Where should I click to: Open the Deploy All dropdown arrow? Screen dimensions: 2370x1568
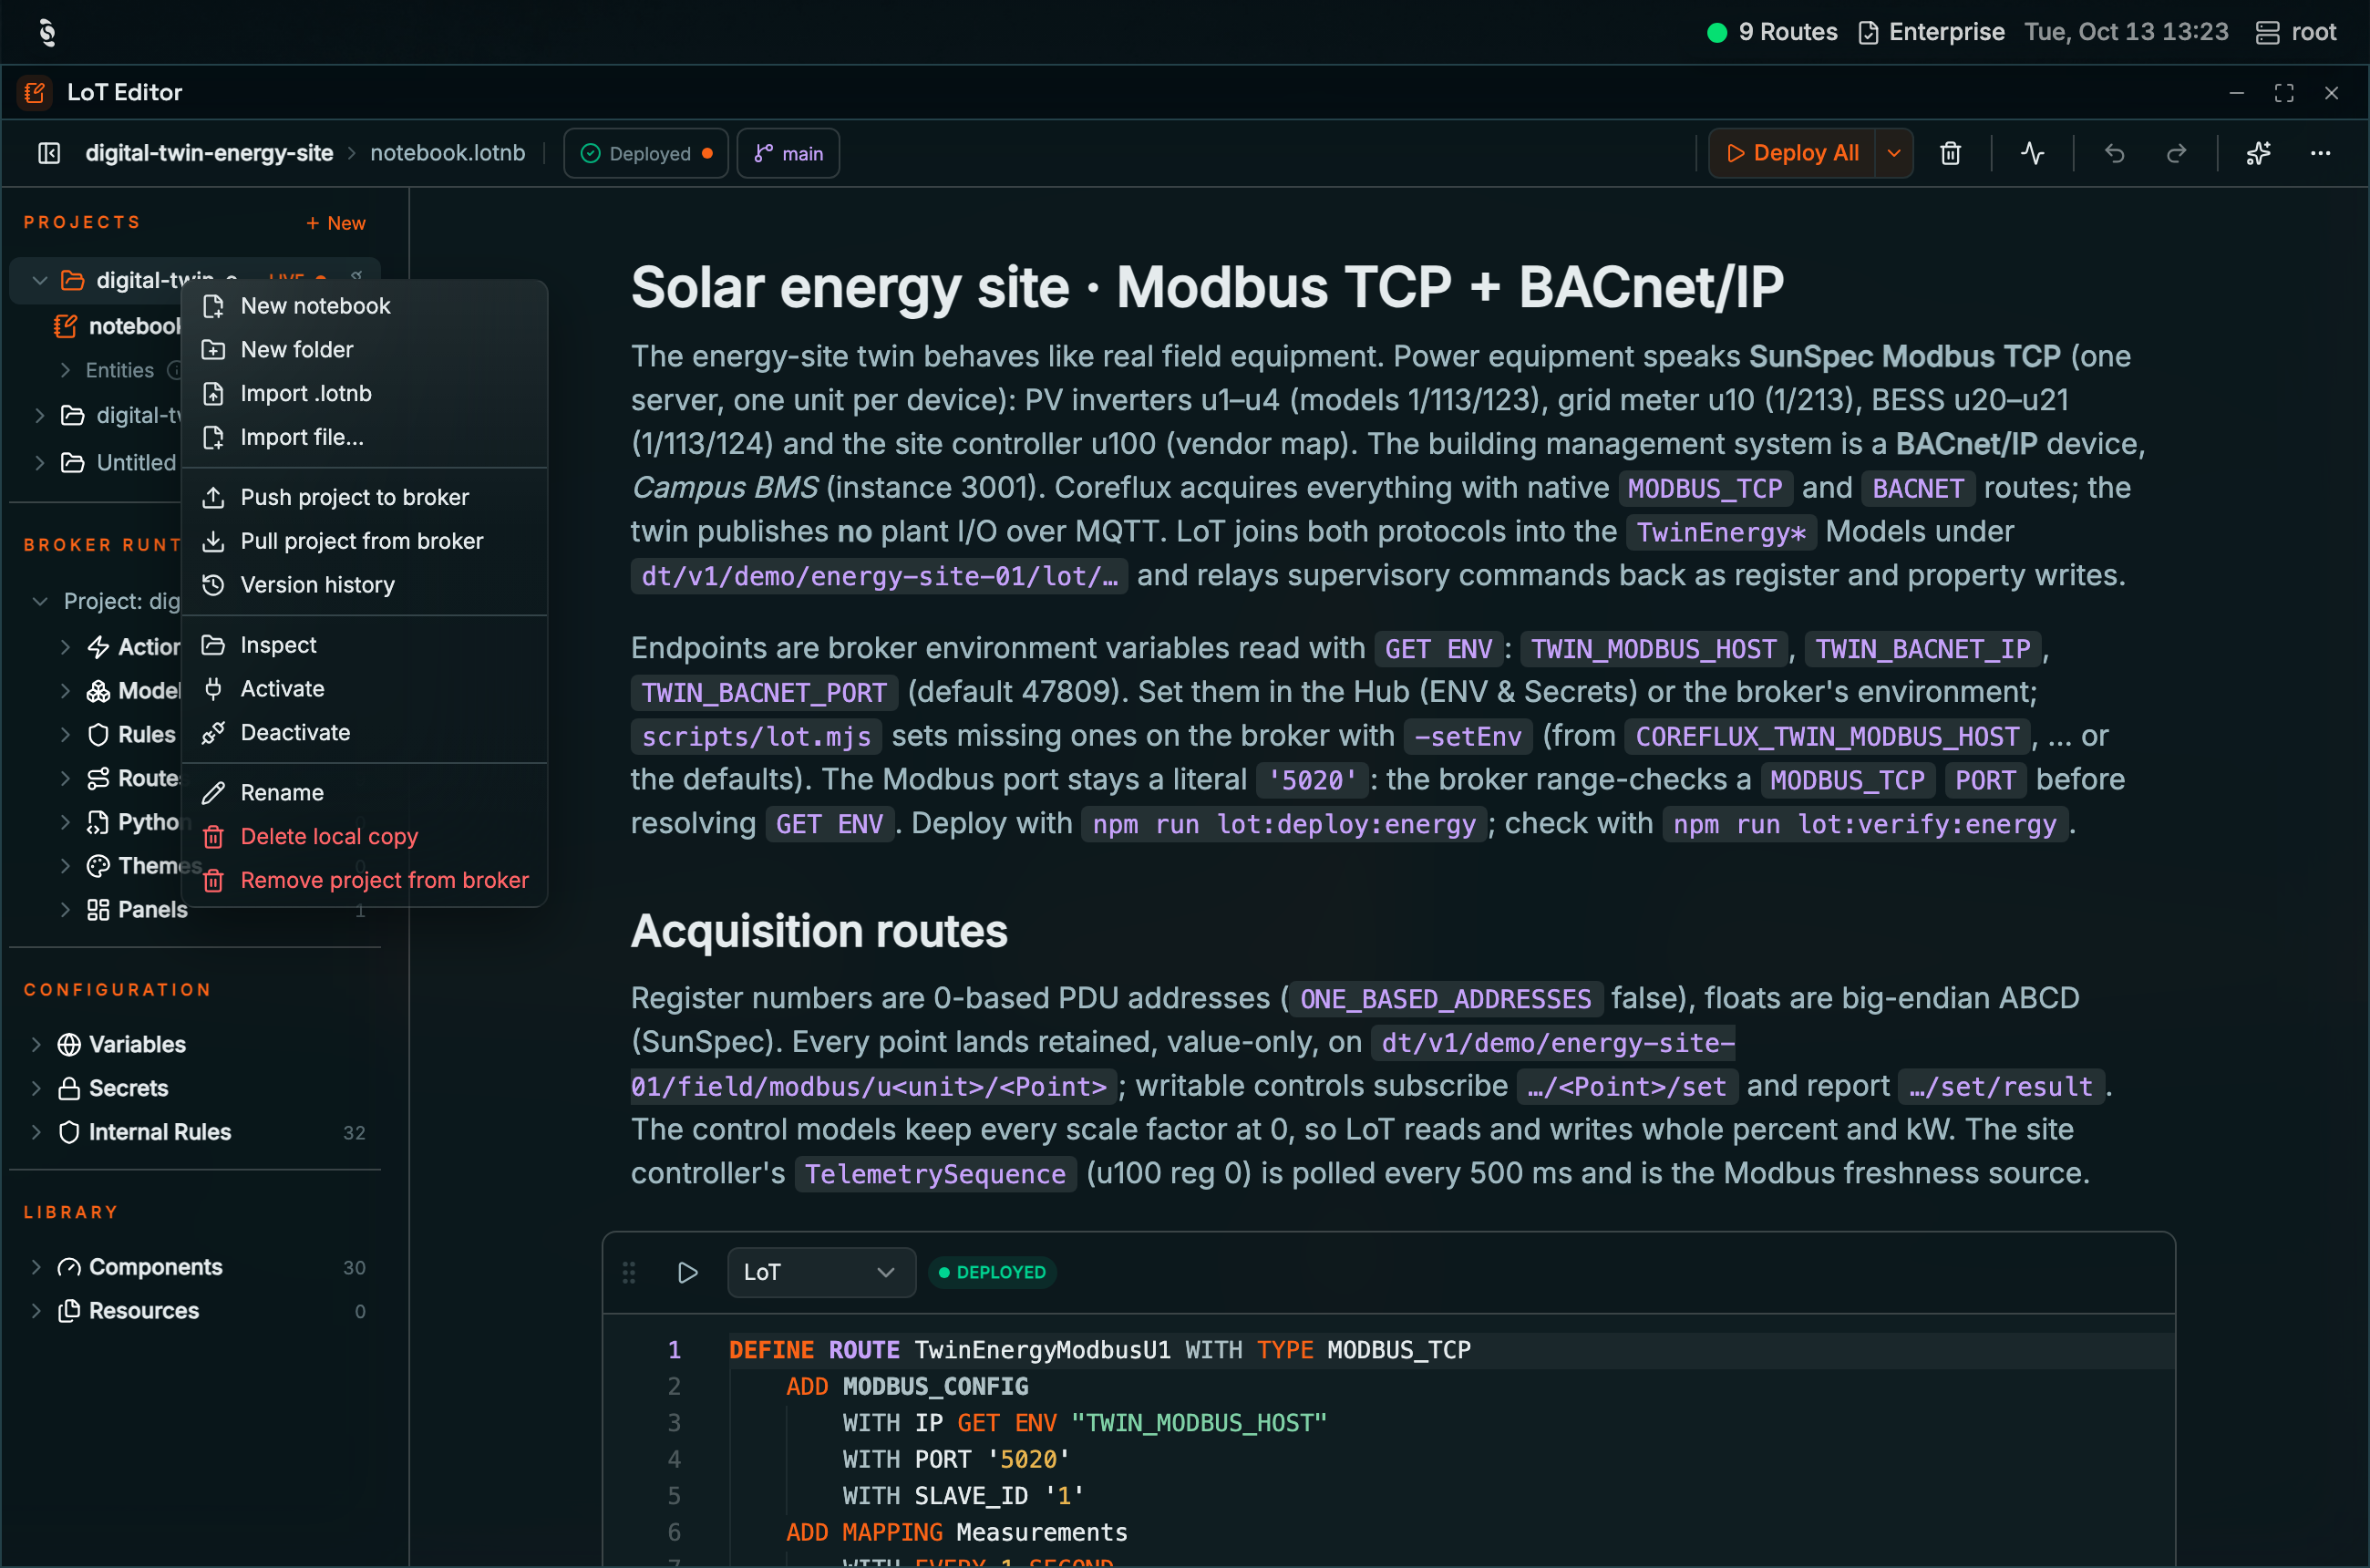[1893, 153]
